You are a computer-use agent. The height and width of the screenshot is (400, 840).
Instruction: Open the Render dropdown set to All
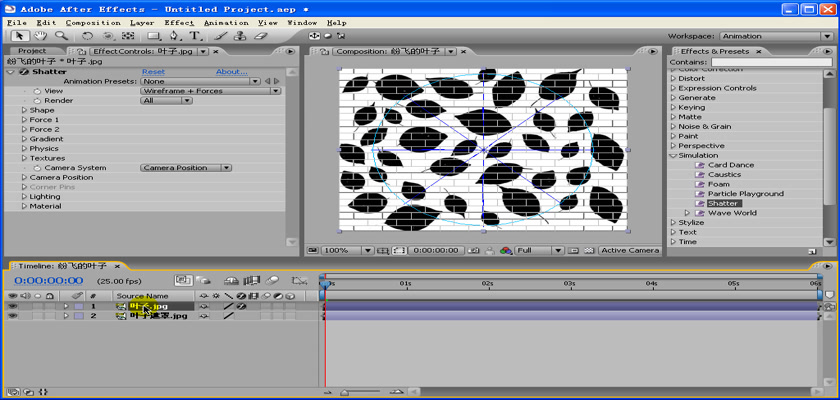pos(166,101)
